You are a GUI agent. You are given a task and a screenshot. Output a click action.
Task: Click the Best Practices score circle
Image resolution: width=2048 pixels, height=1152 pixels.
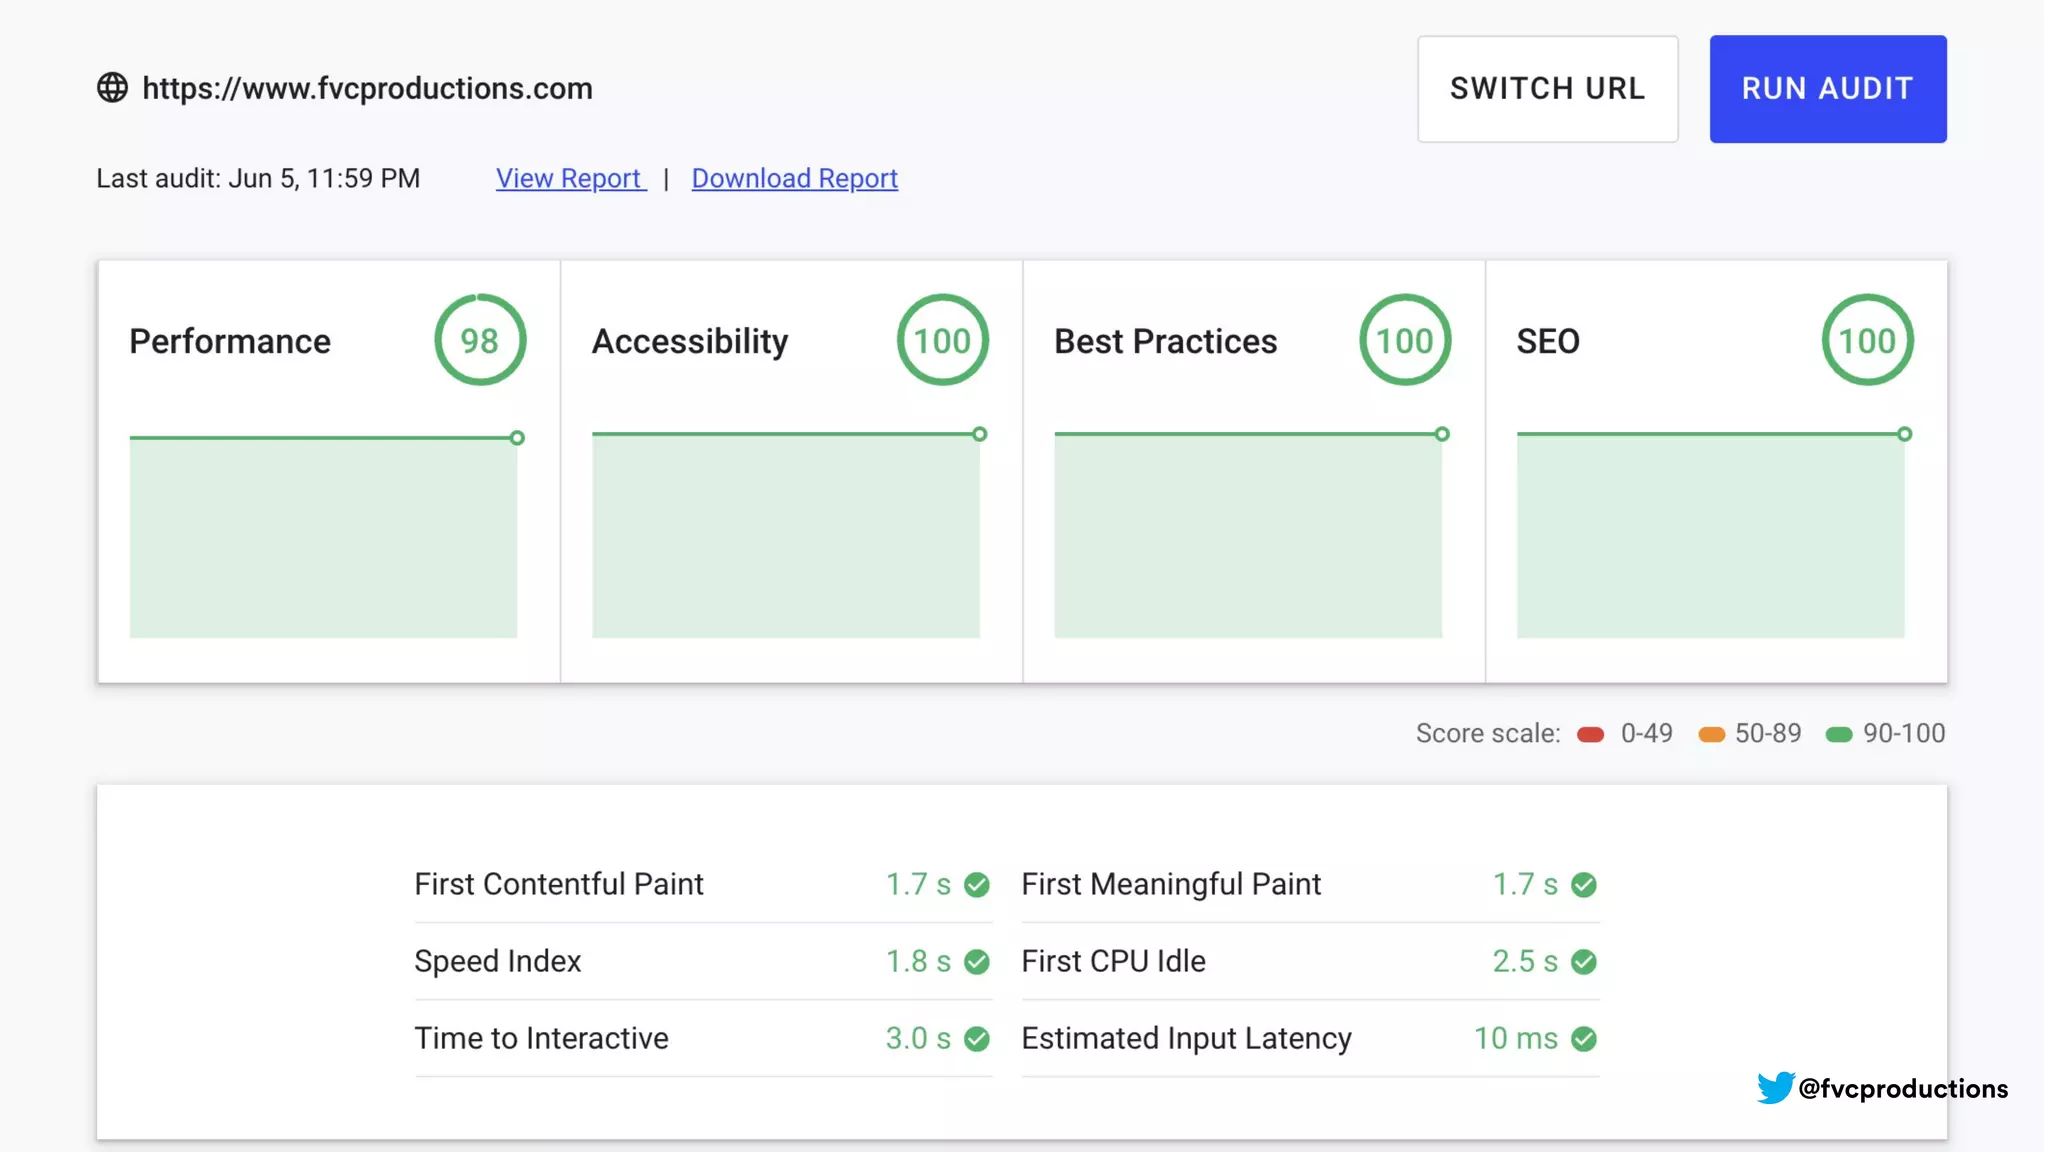coord(1405,340)
